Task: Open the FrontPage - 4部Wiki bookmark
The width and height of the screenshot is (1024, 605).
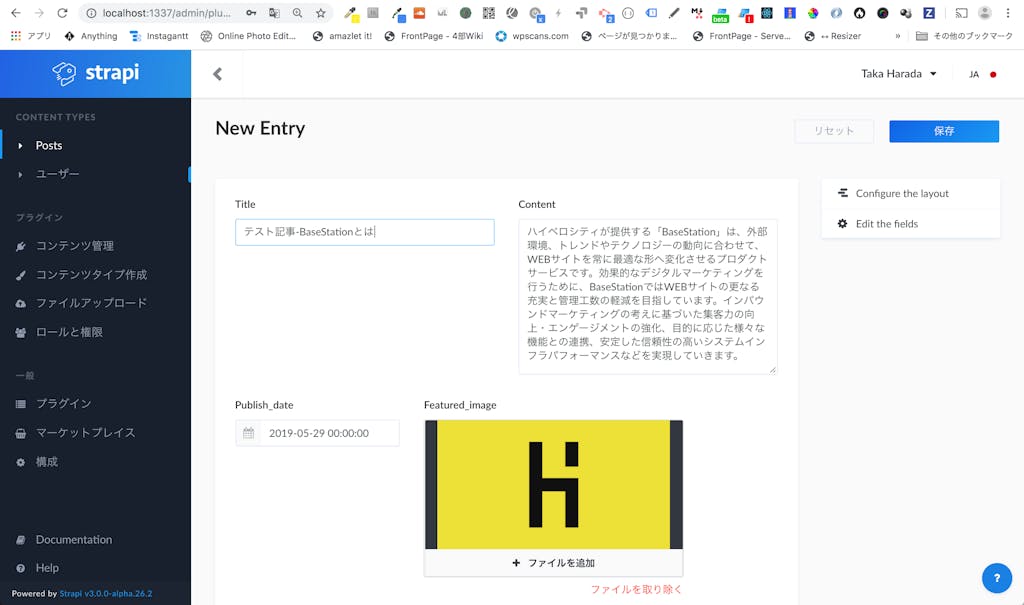Action: point(434,36)
